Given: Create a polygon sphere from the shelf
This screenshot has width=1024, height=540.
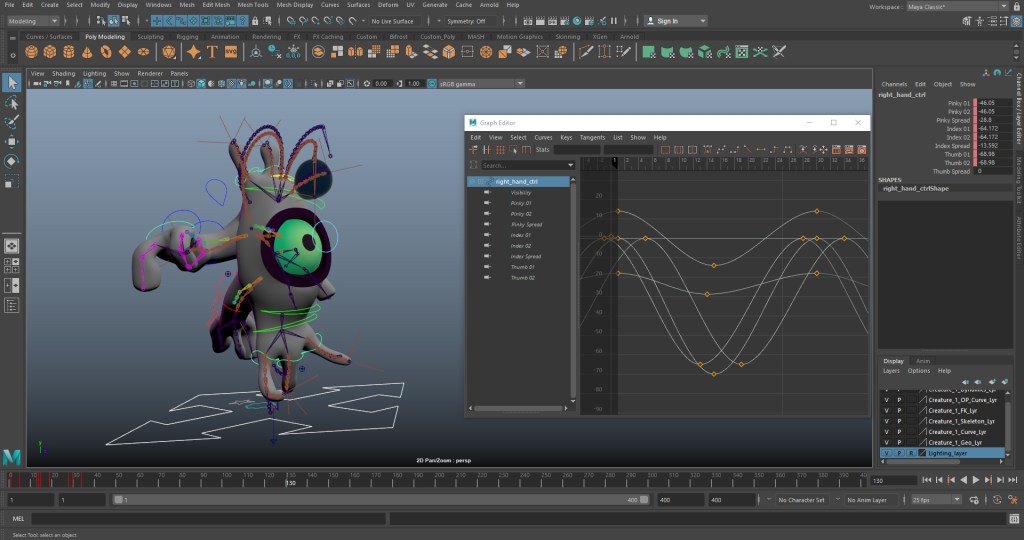Looking at the screenshot, I should pos(31,52).
